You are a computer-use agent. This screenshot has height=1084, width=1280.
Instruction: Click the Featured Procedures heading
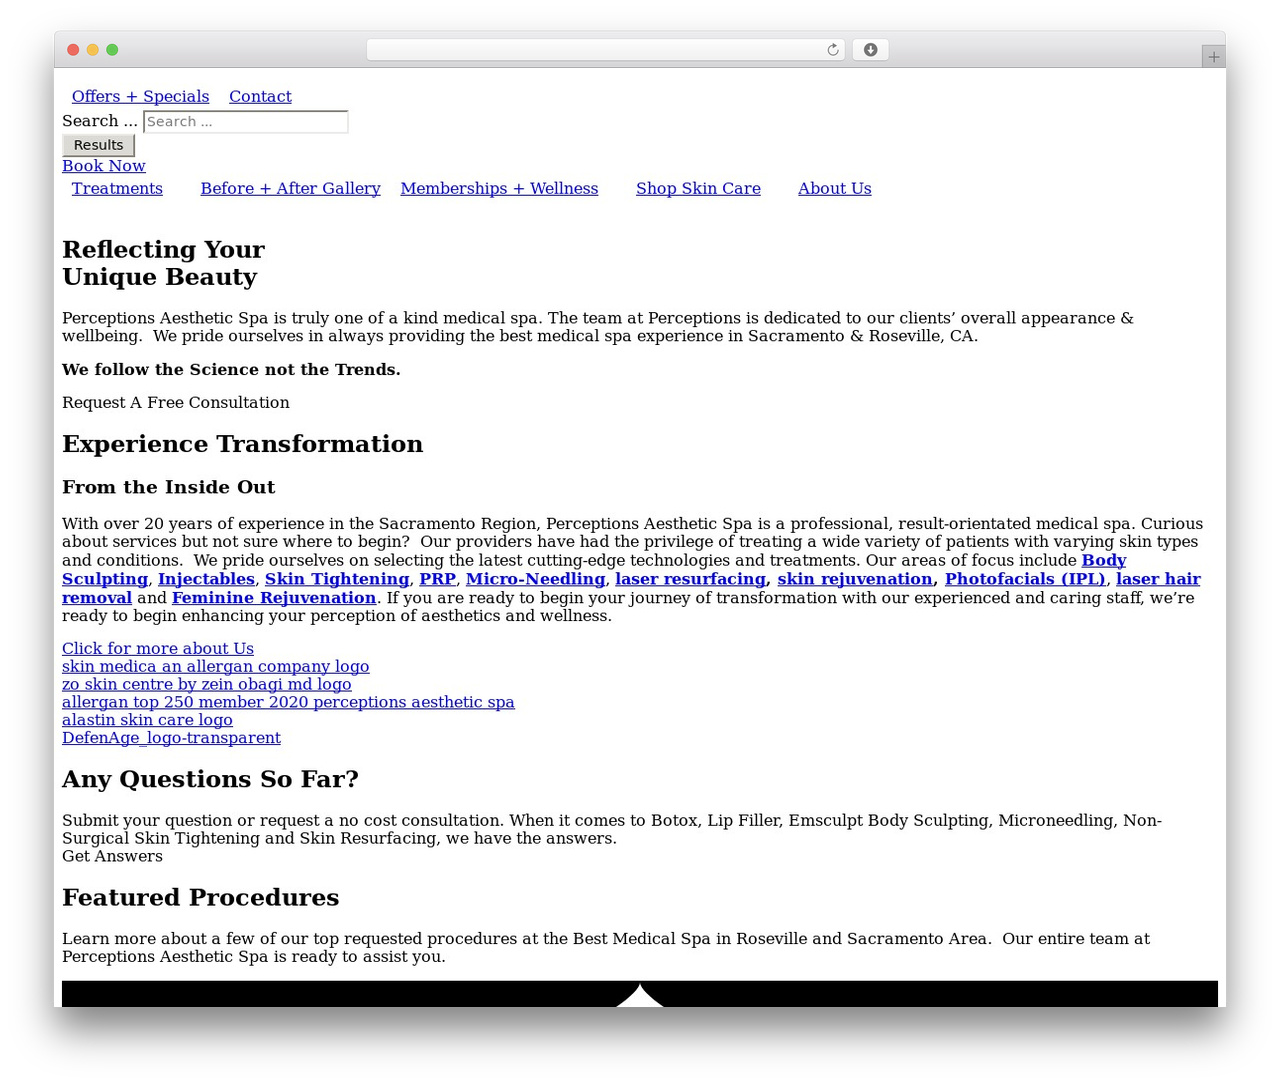[x=200, y=897]
